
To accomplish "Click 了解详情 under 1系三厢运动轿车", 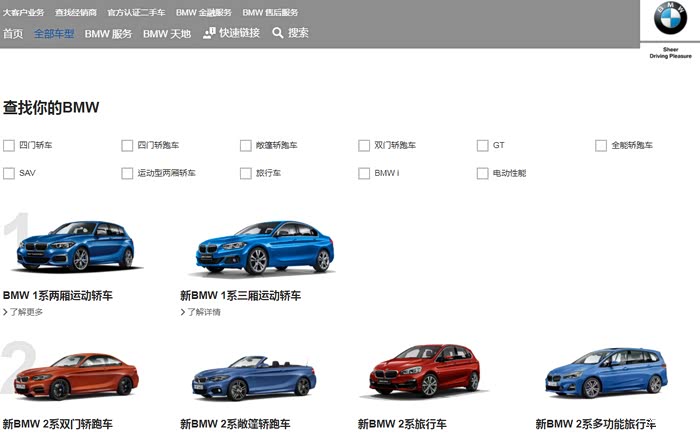I will coord(204,312).
